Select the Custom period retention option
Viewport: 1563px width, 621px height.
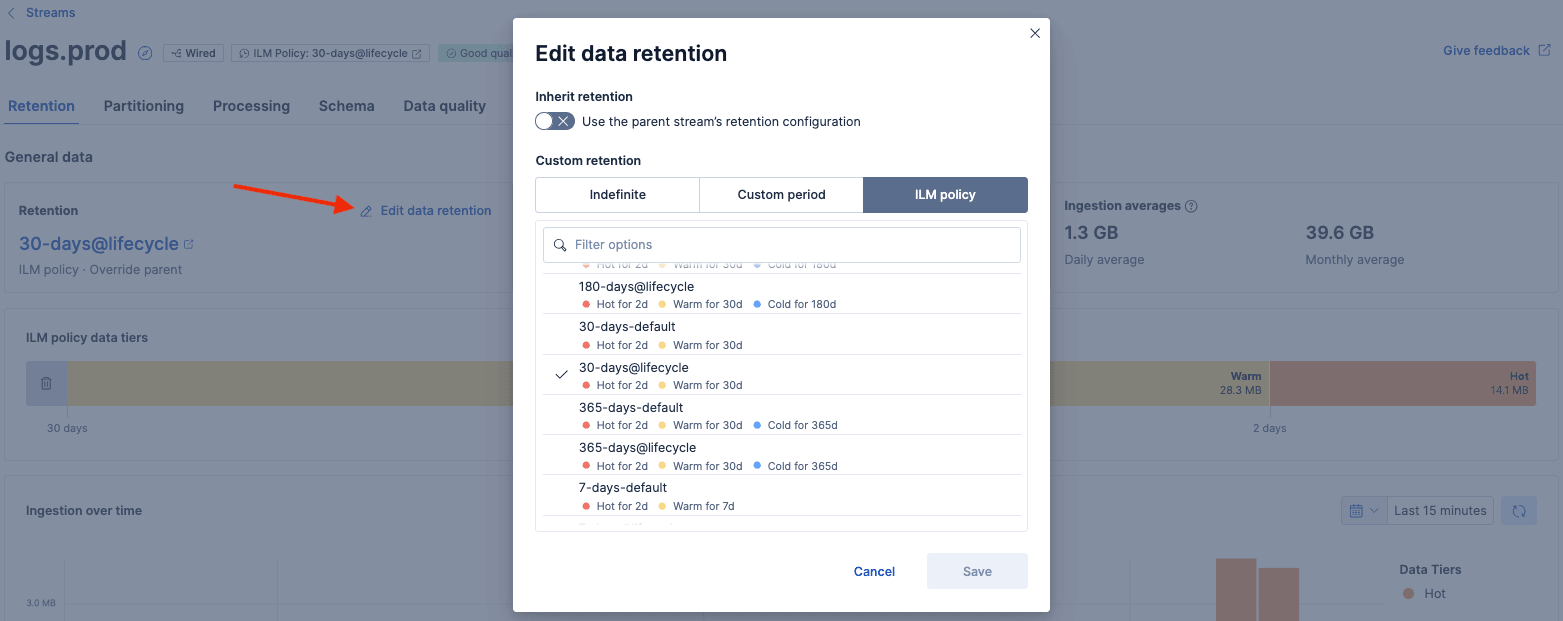tap(781, 194)
